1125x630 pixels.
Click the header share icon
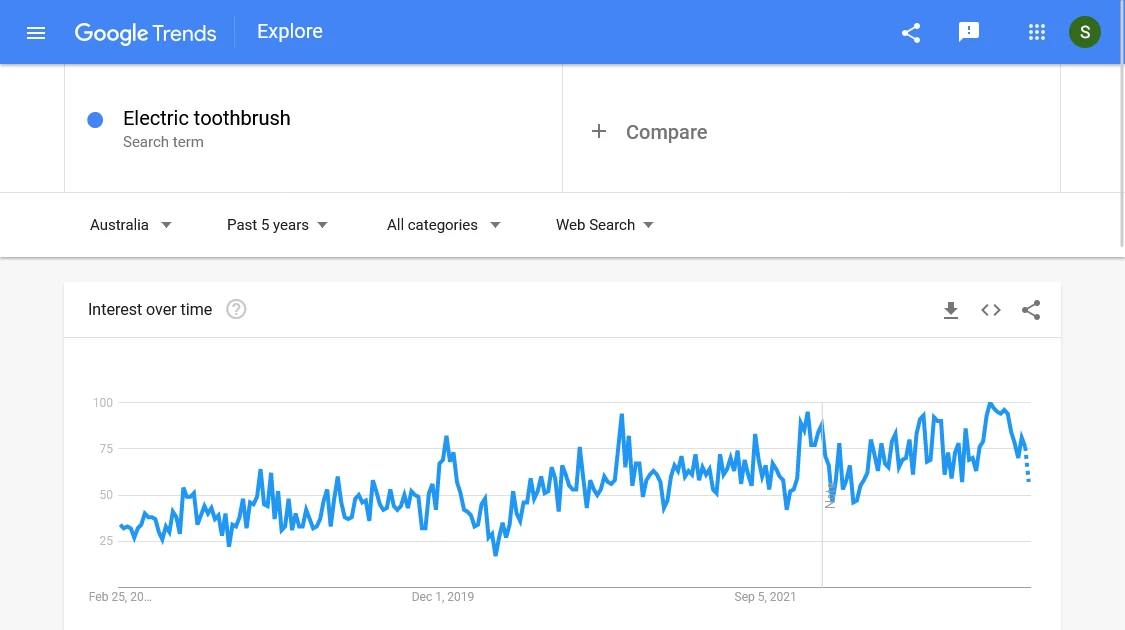pos(910,33)
